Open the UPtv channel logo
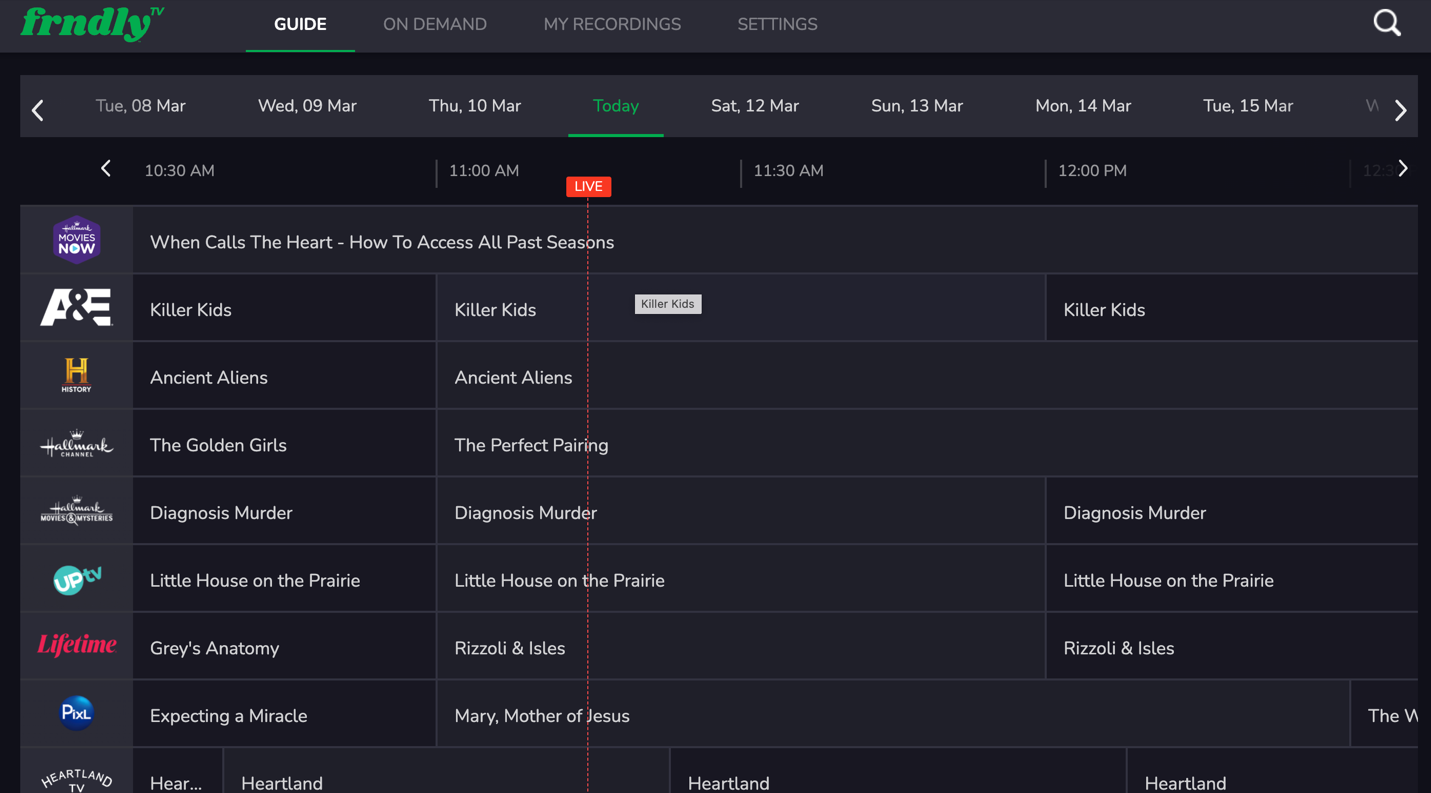Viewport: 1431px width, 793px height. coord(77,579)
